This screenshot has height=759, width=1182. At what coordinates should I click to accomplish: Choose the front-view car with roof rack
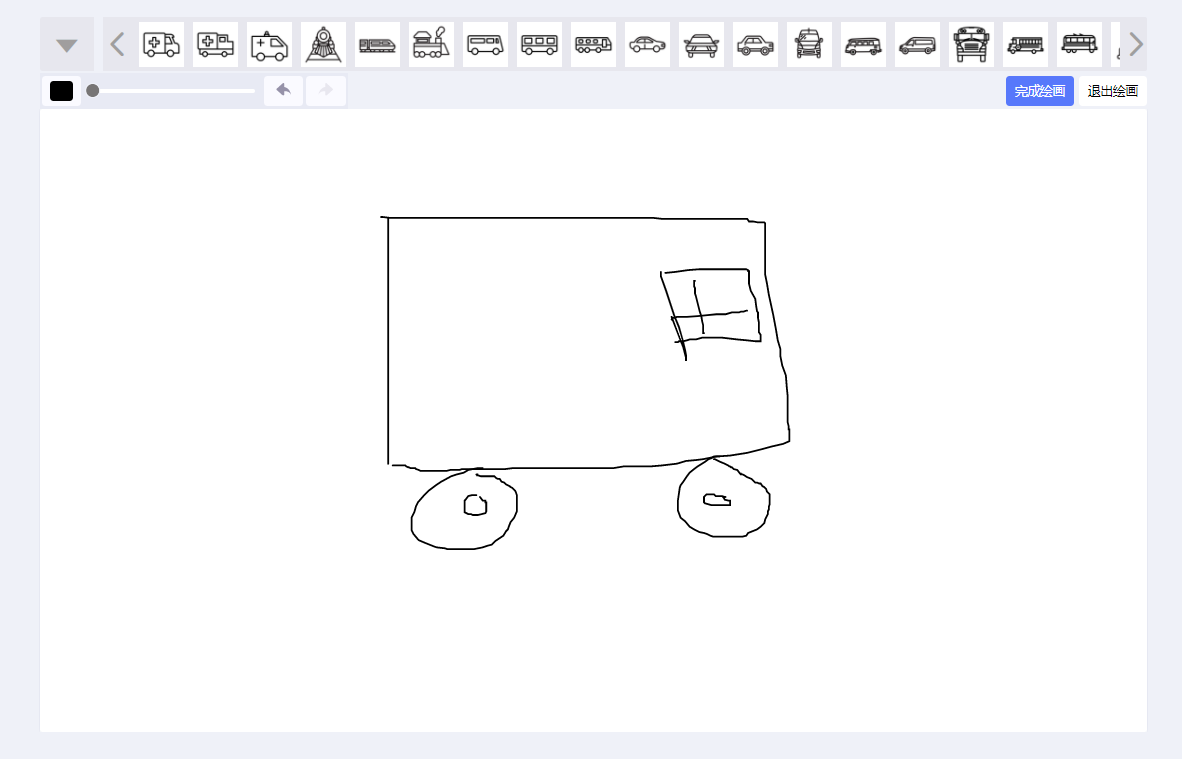point(701,45)
